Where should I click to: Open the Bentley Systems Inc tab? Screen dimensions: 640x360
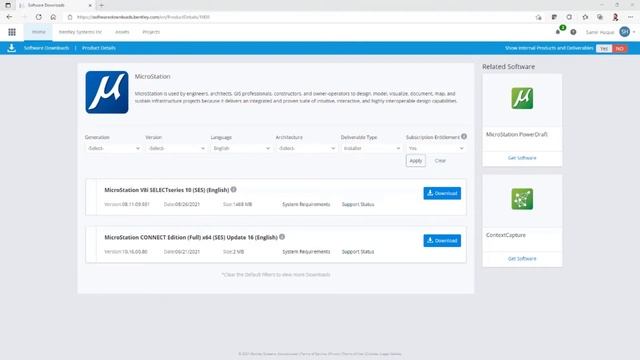click(80, 32)
